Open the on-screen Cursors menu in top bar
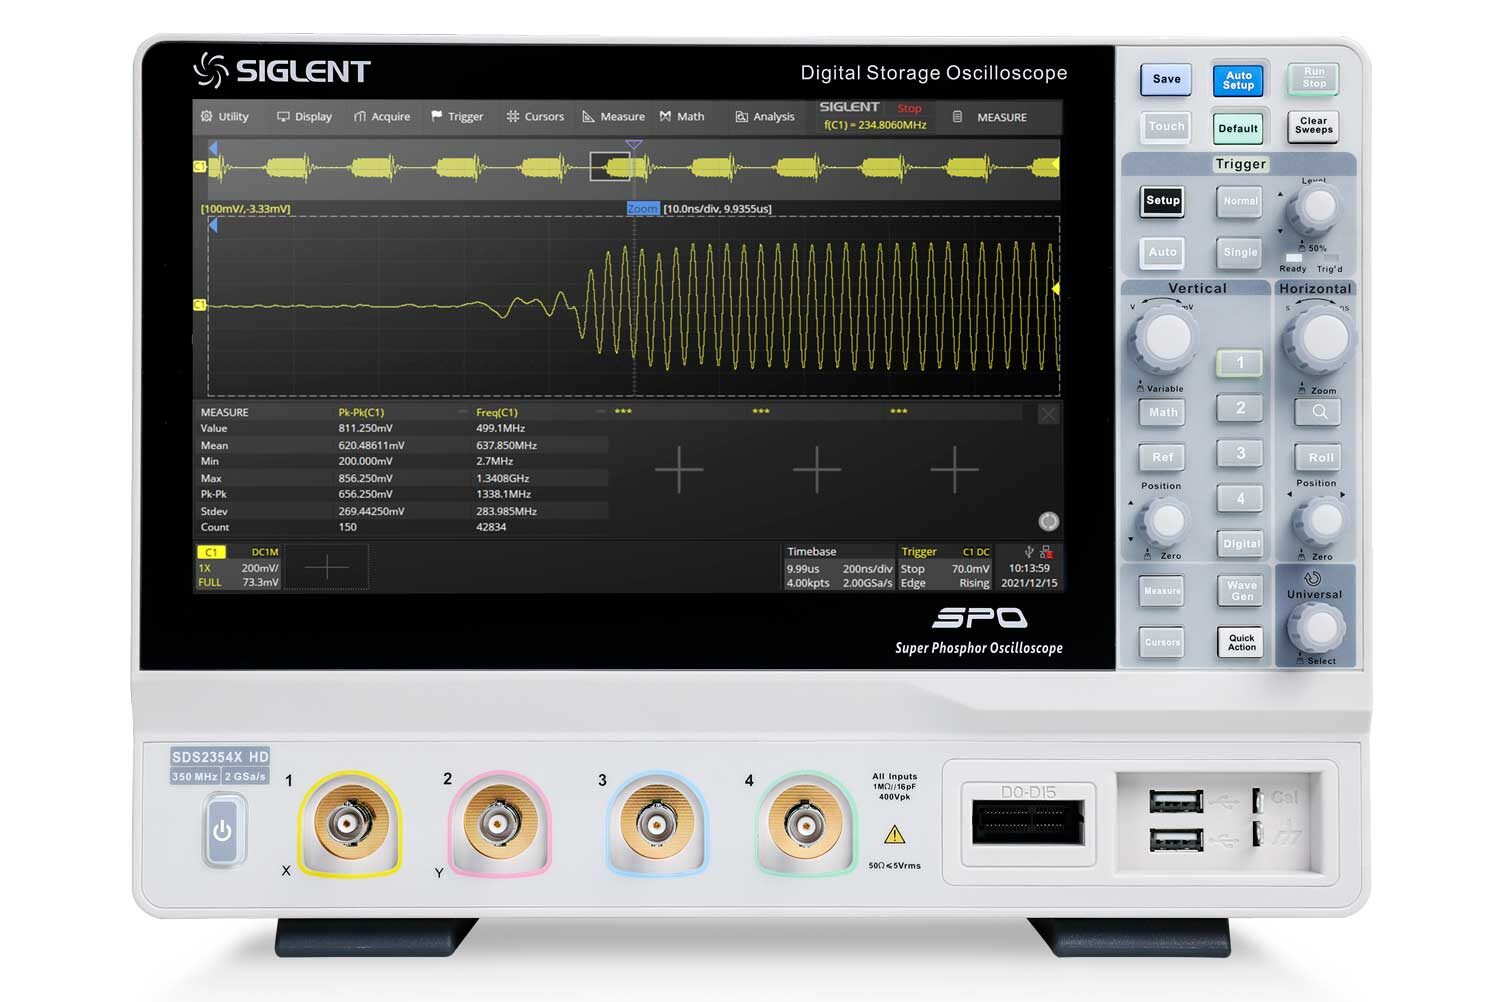 [x=535, y=117]
